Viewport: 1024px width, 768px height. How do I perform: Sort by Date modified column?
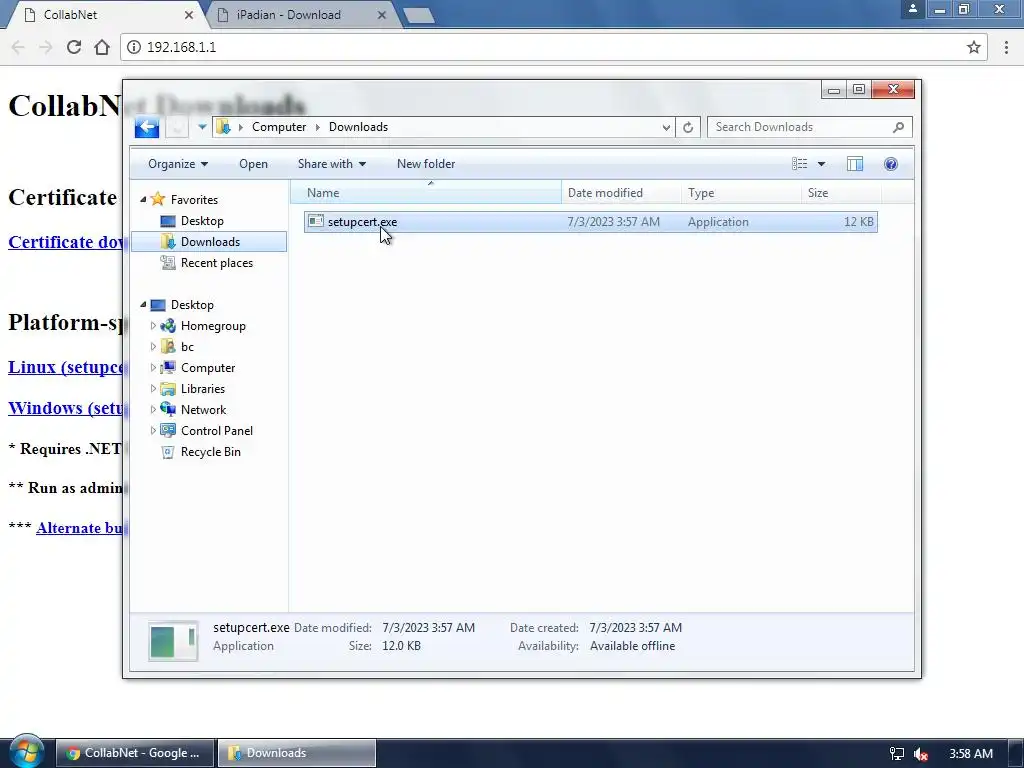tap(620, 193)
